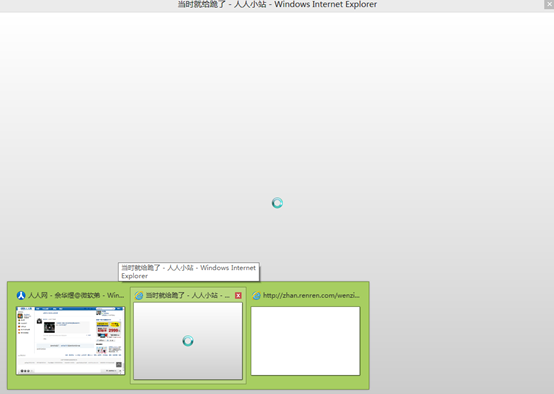This screenshot has width=554, height=394.
Task: Click the 人人网 logo icon in preview title
Action: 21,295
